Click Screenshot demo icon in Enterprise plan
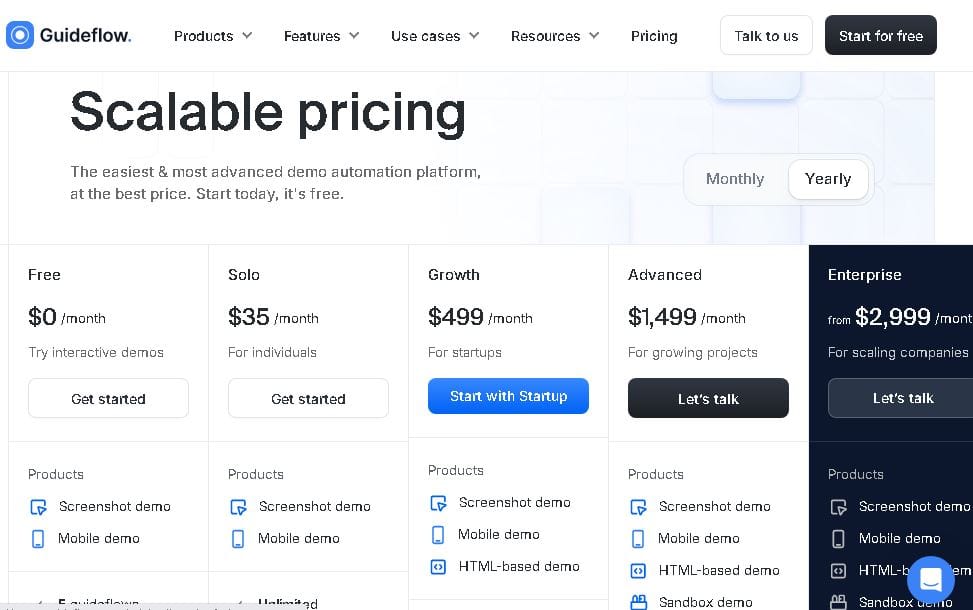The height and width of the screenshot is (610, 973). click(839, 507)
